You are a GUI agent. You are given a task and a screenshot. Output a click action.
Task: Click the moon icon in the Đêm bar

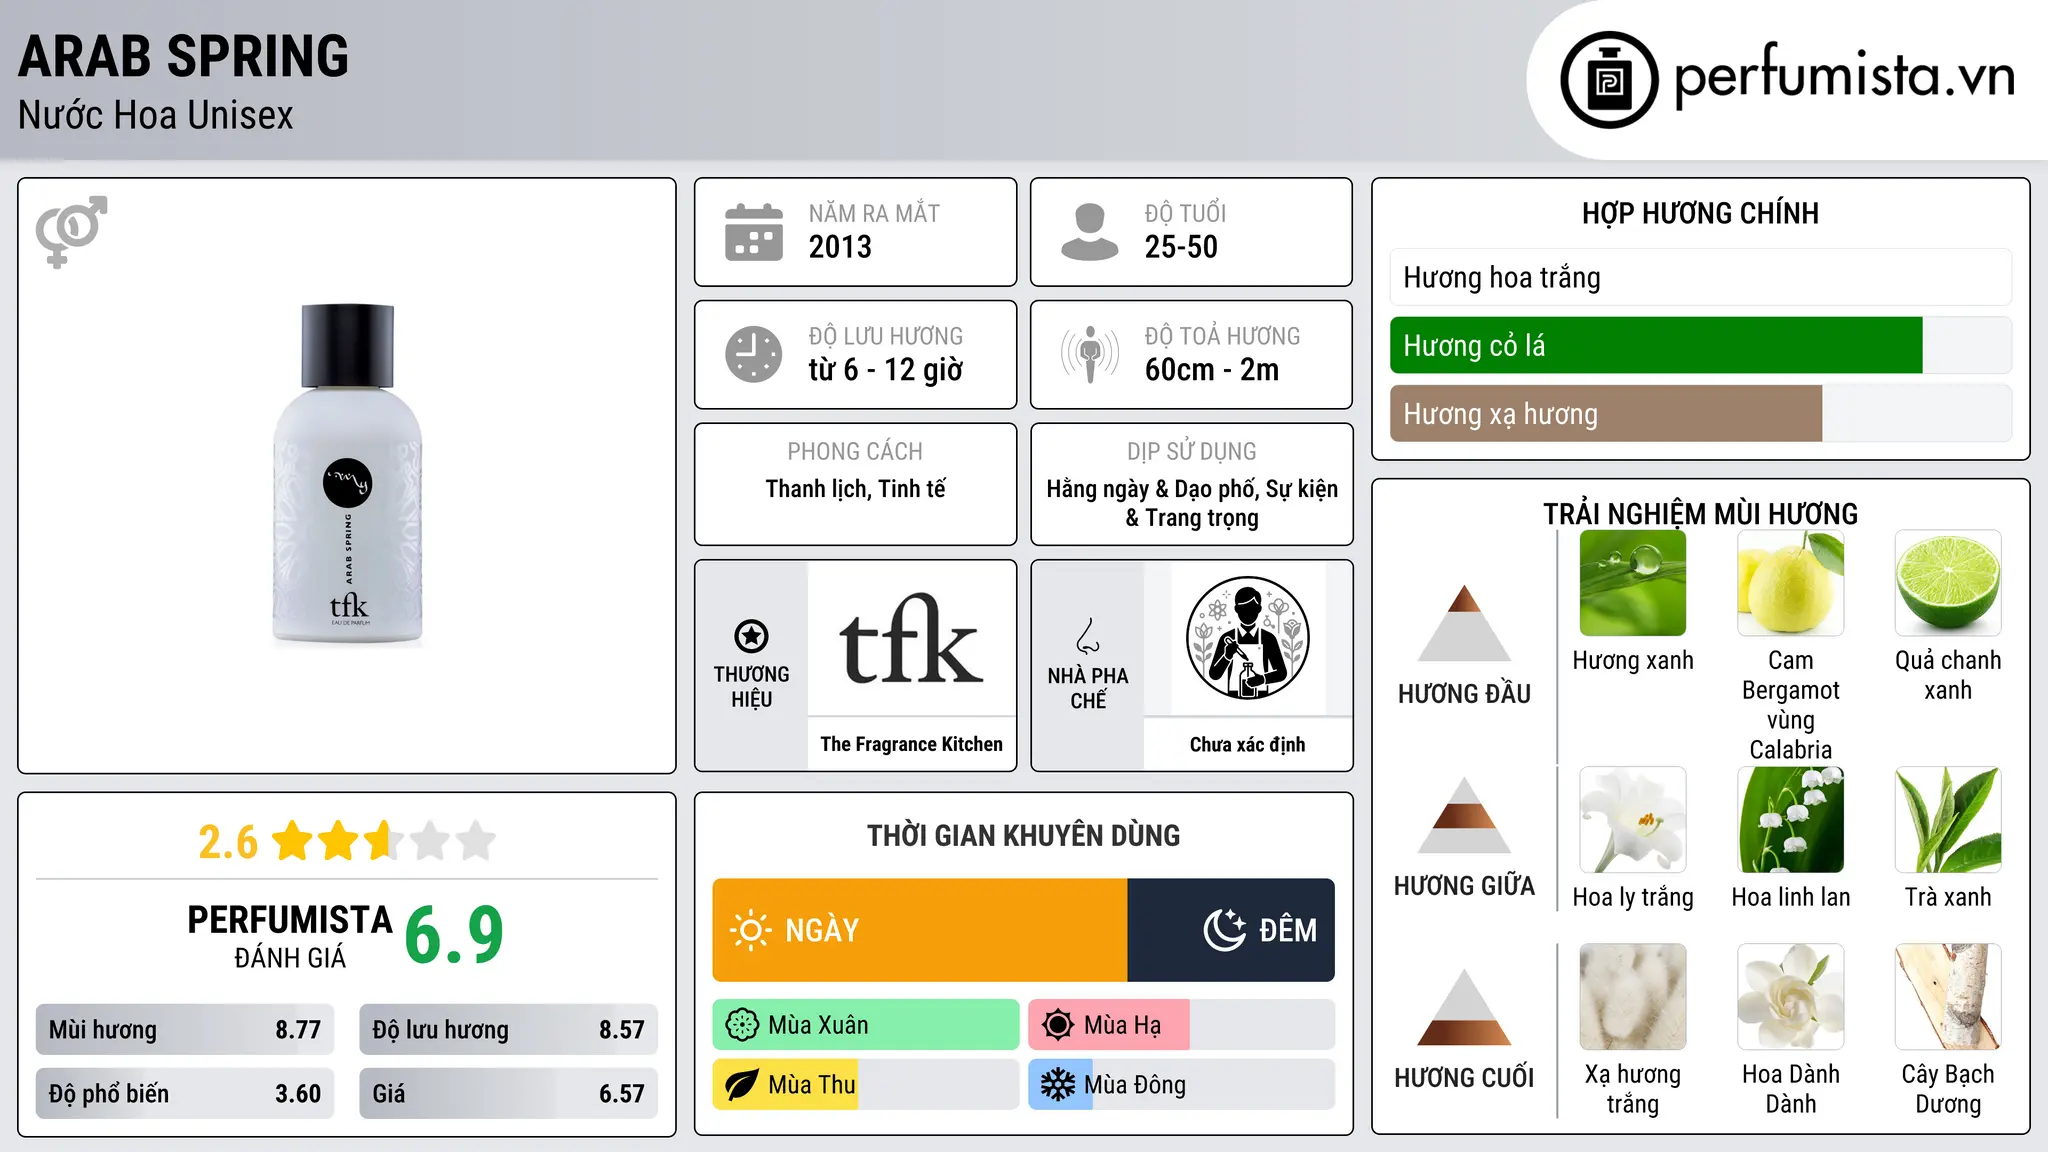(x=1225, y=930)
